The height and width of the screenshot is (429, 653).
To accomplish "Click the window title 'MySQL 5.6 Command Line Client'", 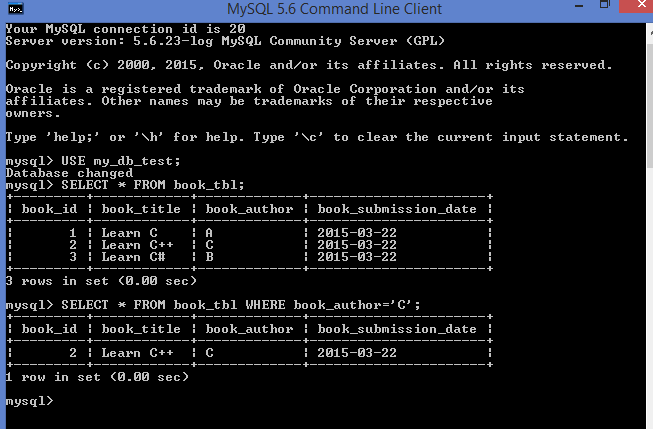I will [334, 9].
